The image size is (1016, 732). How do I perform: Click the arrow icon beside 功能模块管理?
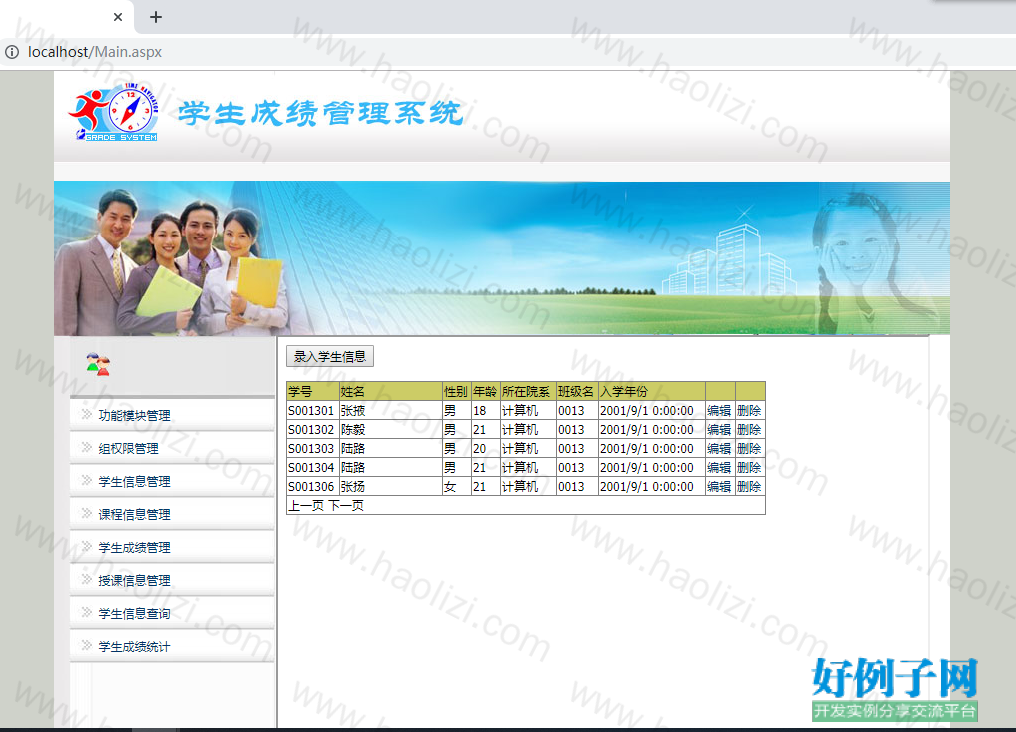(86, 414)
